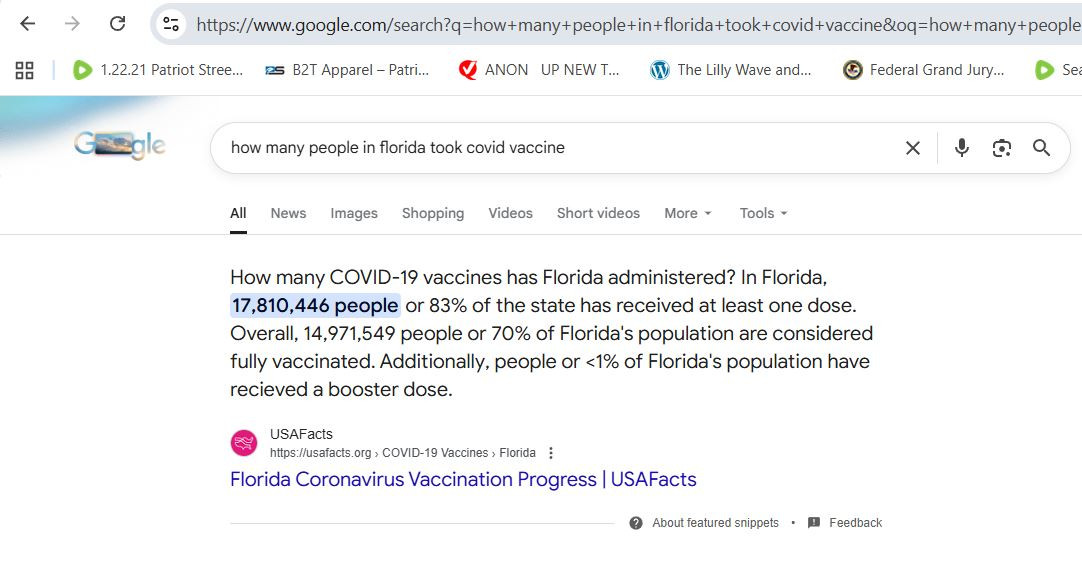Start voice search with microphone

click(961, 148)
